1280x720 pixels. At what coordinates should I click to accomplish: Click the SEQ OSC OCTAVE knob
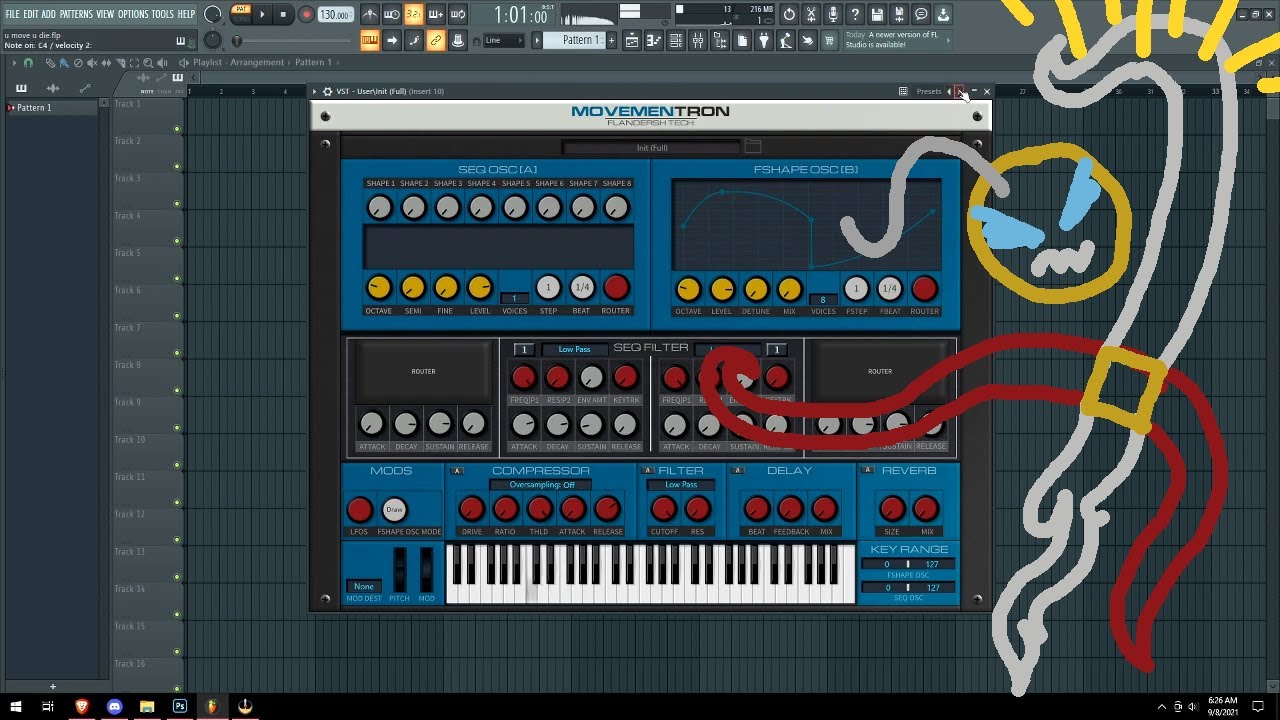click(378, 288)
